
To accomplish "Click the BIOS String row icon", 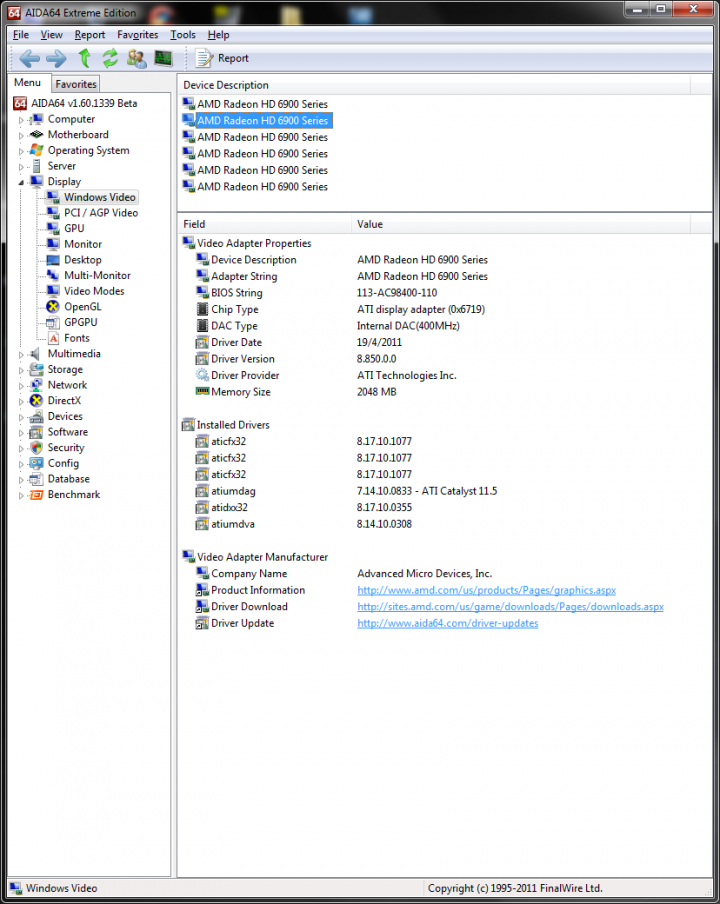I will pos(202,292).
